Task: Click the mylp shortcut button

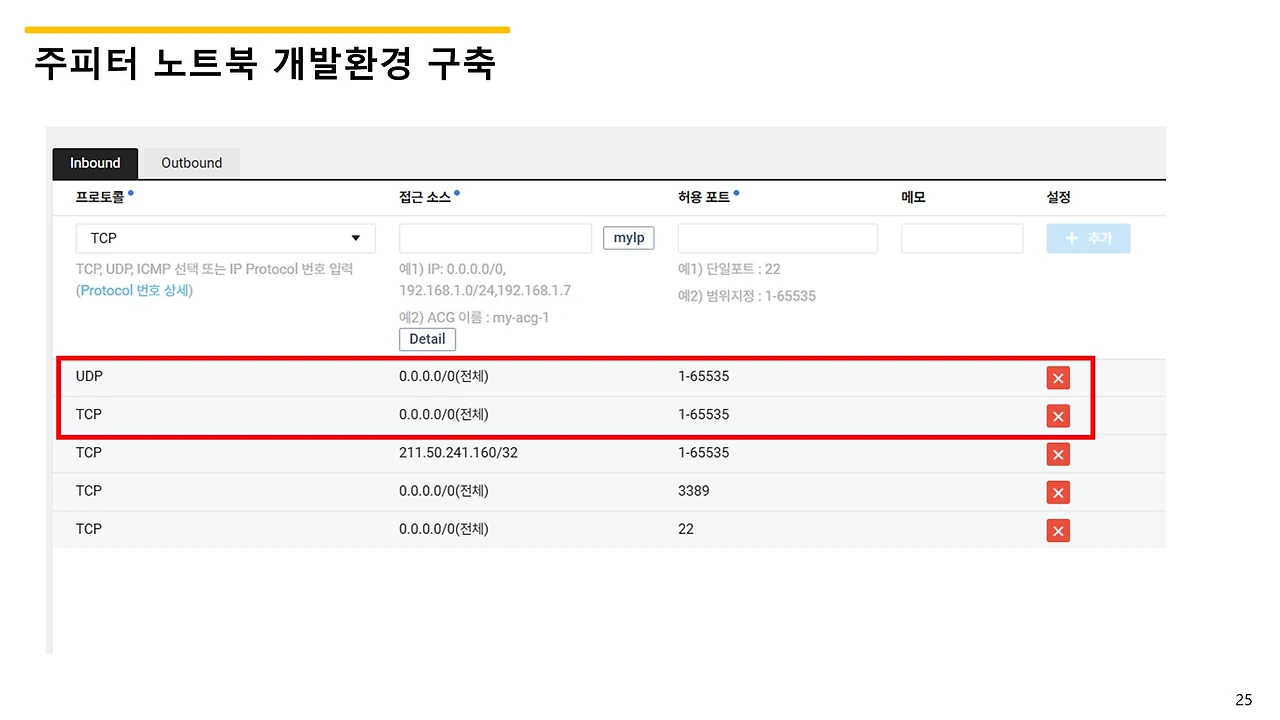Action: (x=628, y=237)
